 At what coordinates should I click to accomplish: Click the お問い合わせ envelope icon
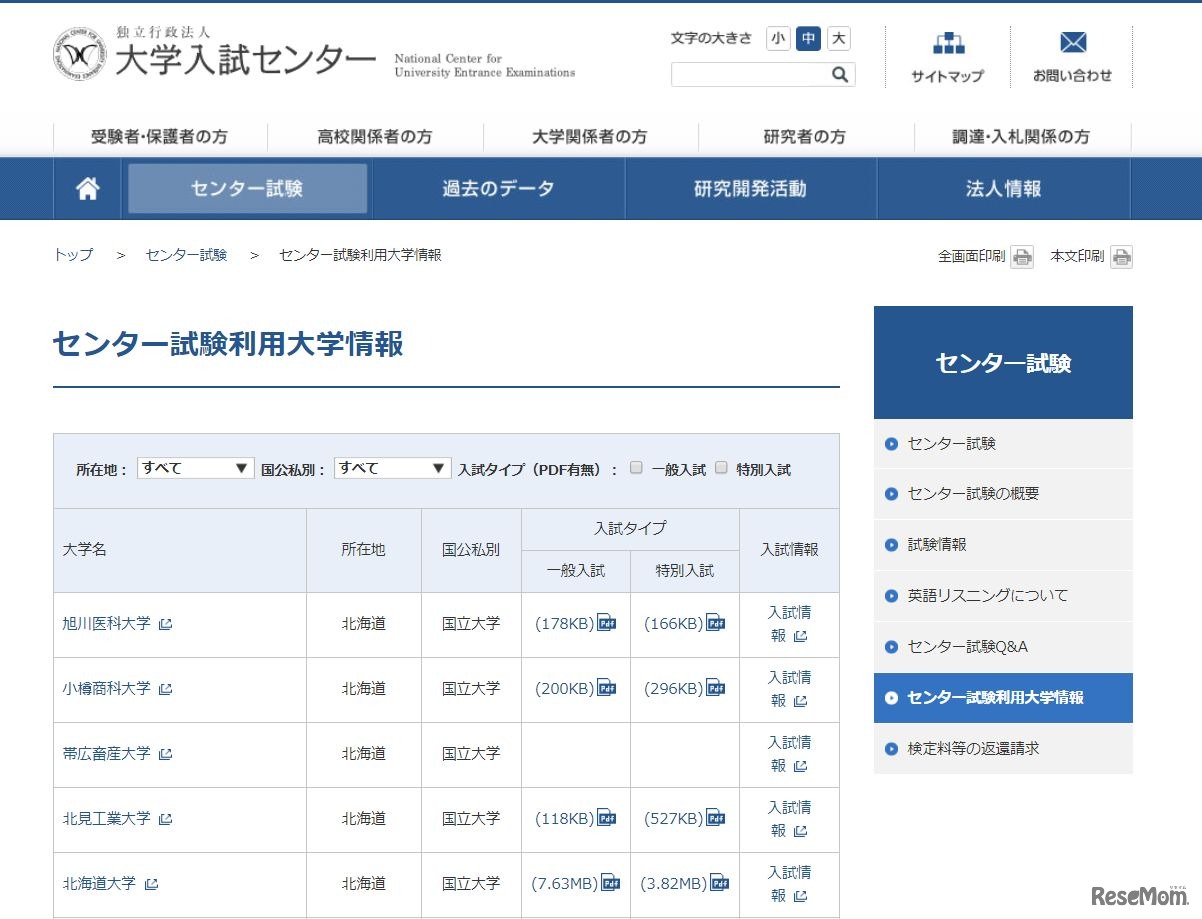1072,43
